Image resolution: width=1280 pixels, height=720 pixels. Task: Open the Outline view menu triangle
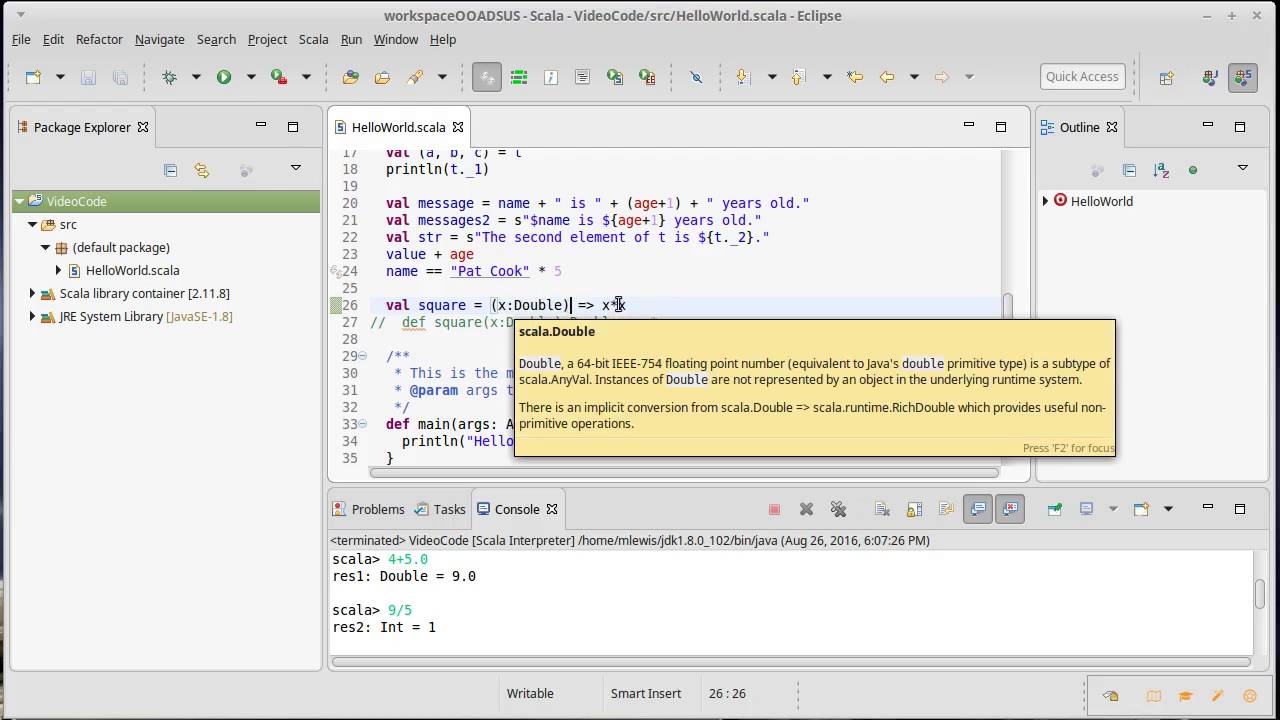[x=1242, y=168]
